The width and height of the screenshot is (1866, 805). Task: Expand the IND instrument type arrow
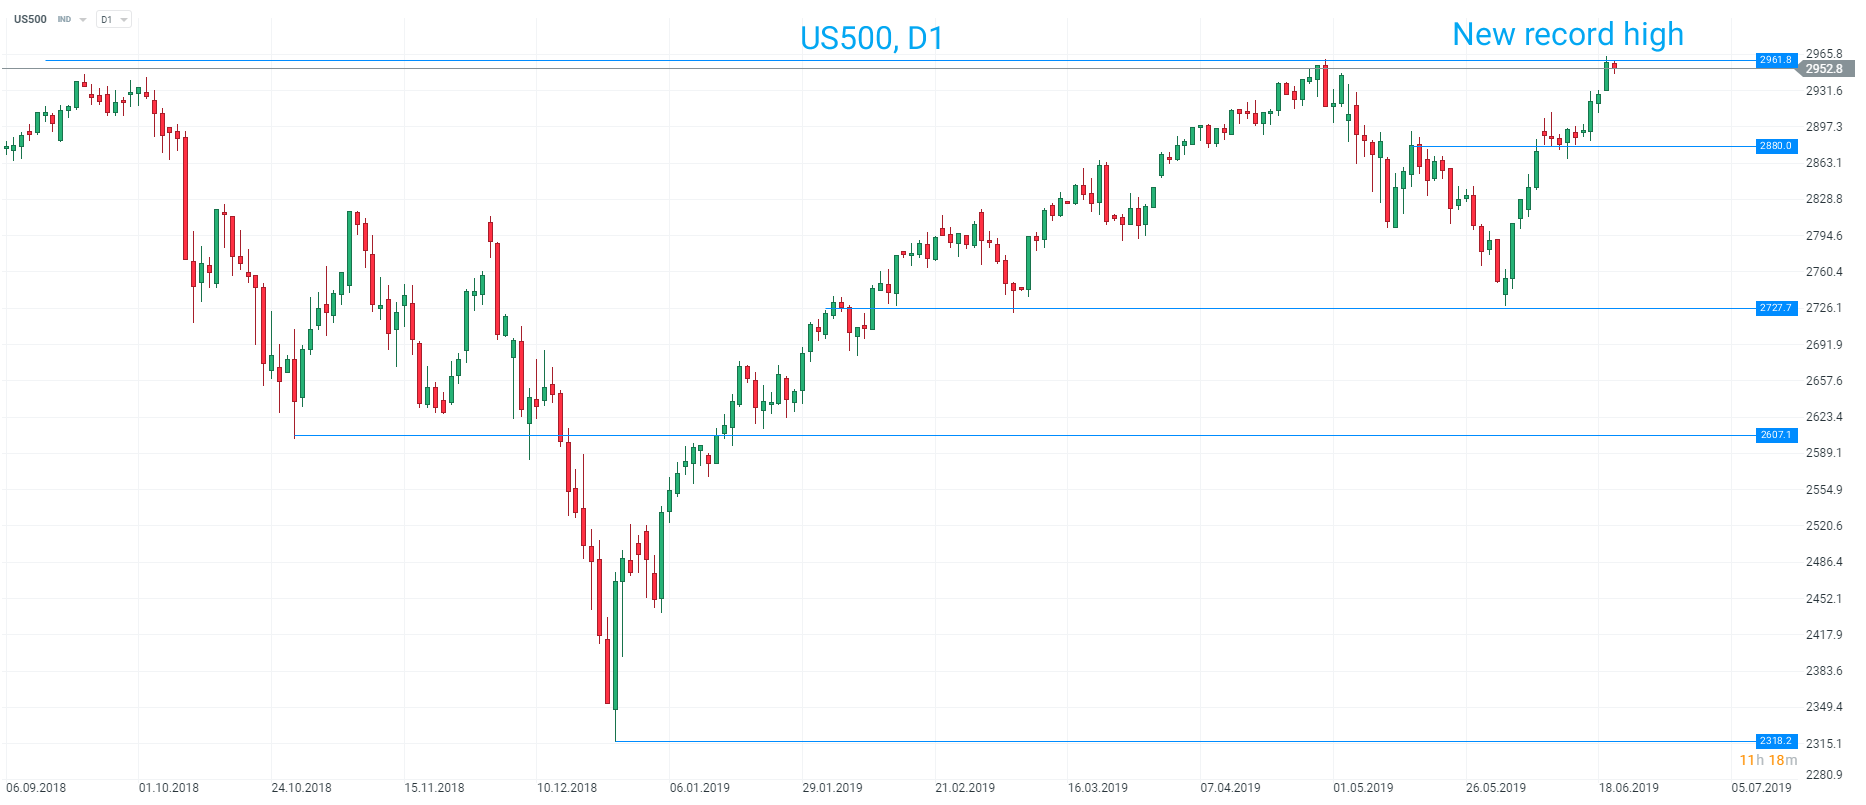tap(83, 20)
